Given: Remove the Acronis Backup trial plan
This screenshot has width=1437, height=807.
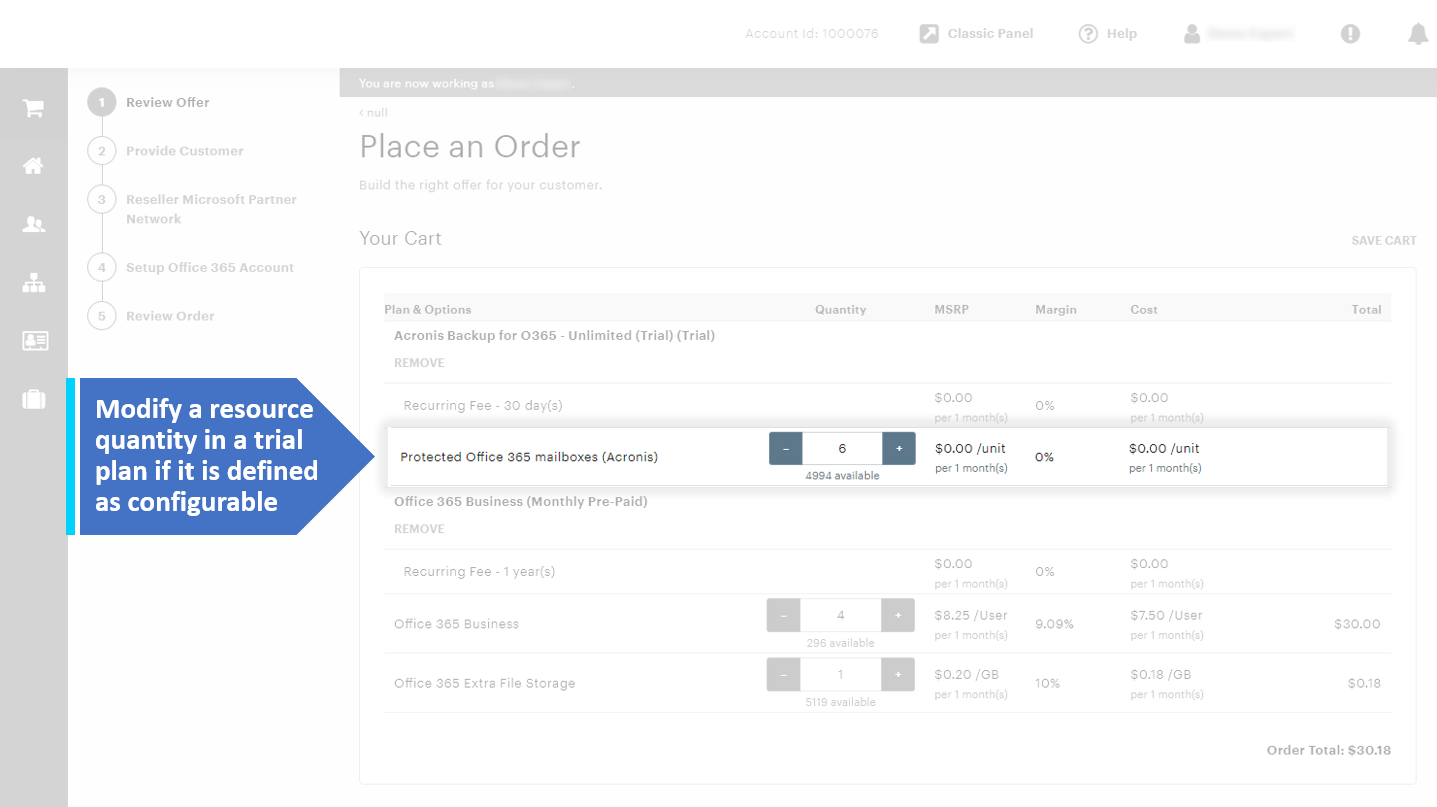Looking at the screenshot, I should click(419, 363).
